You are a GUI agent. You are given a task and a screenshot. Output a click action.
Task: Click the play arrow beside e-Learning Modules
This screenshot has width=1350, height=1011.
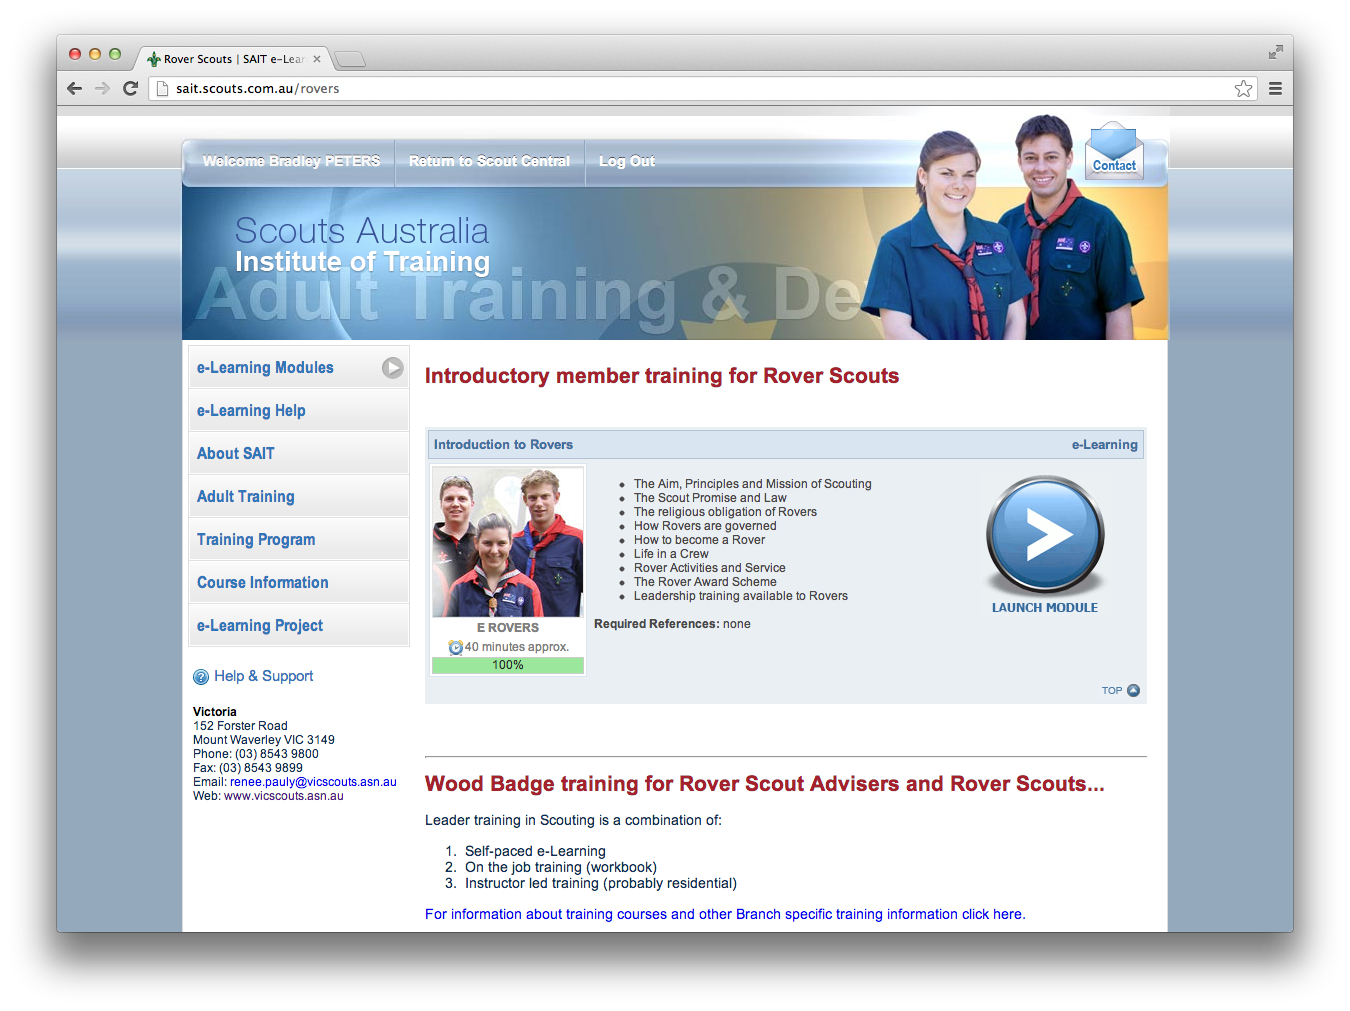tap(393, 368)
